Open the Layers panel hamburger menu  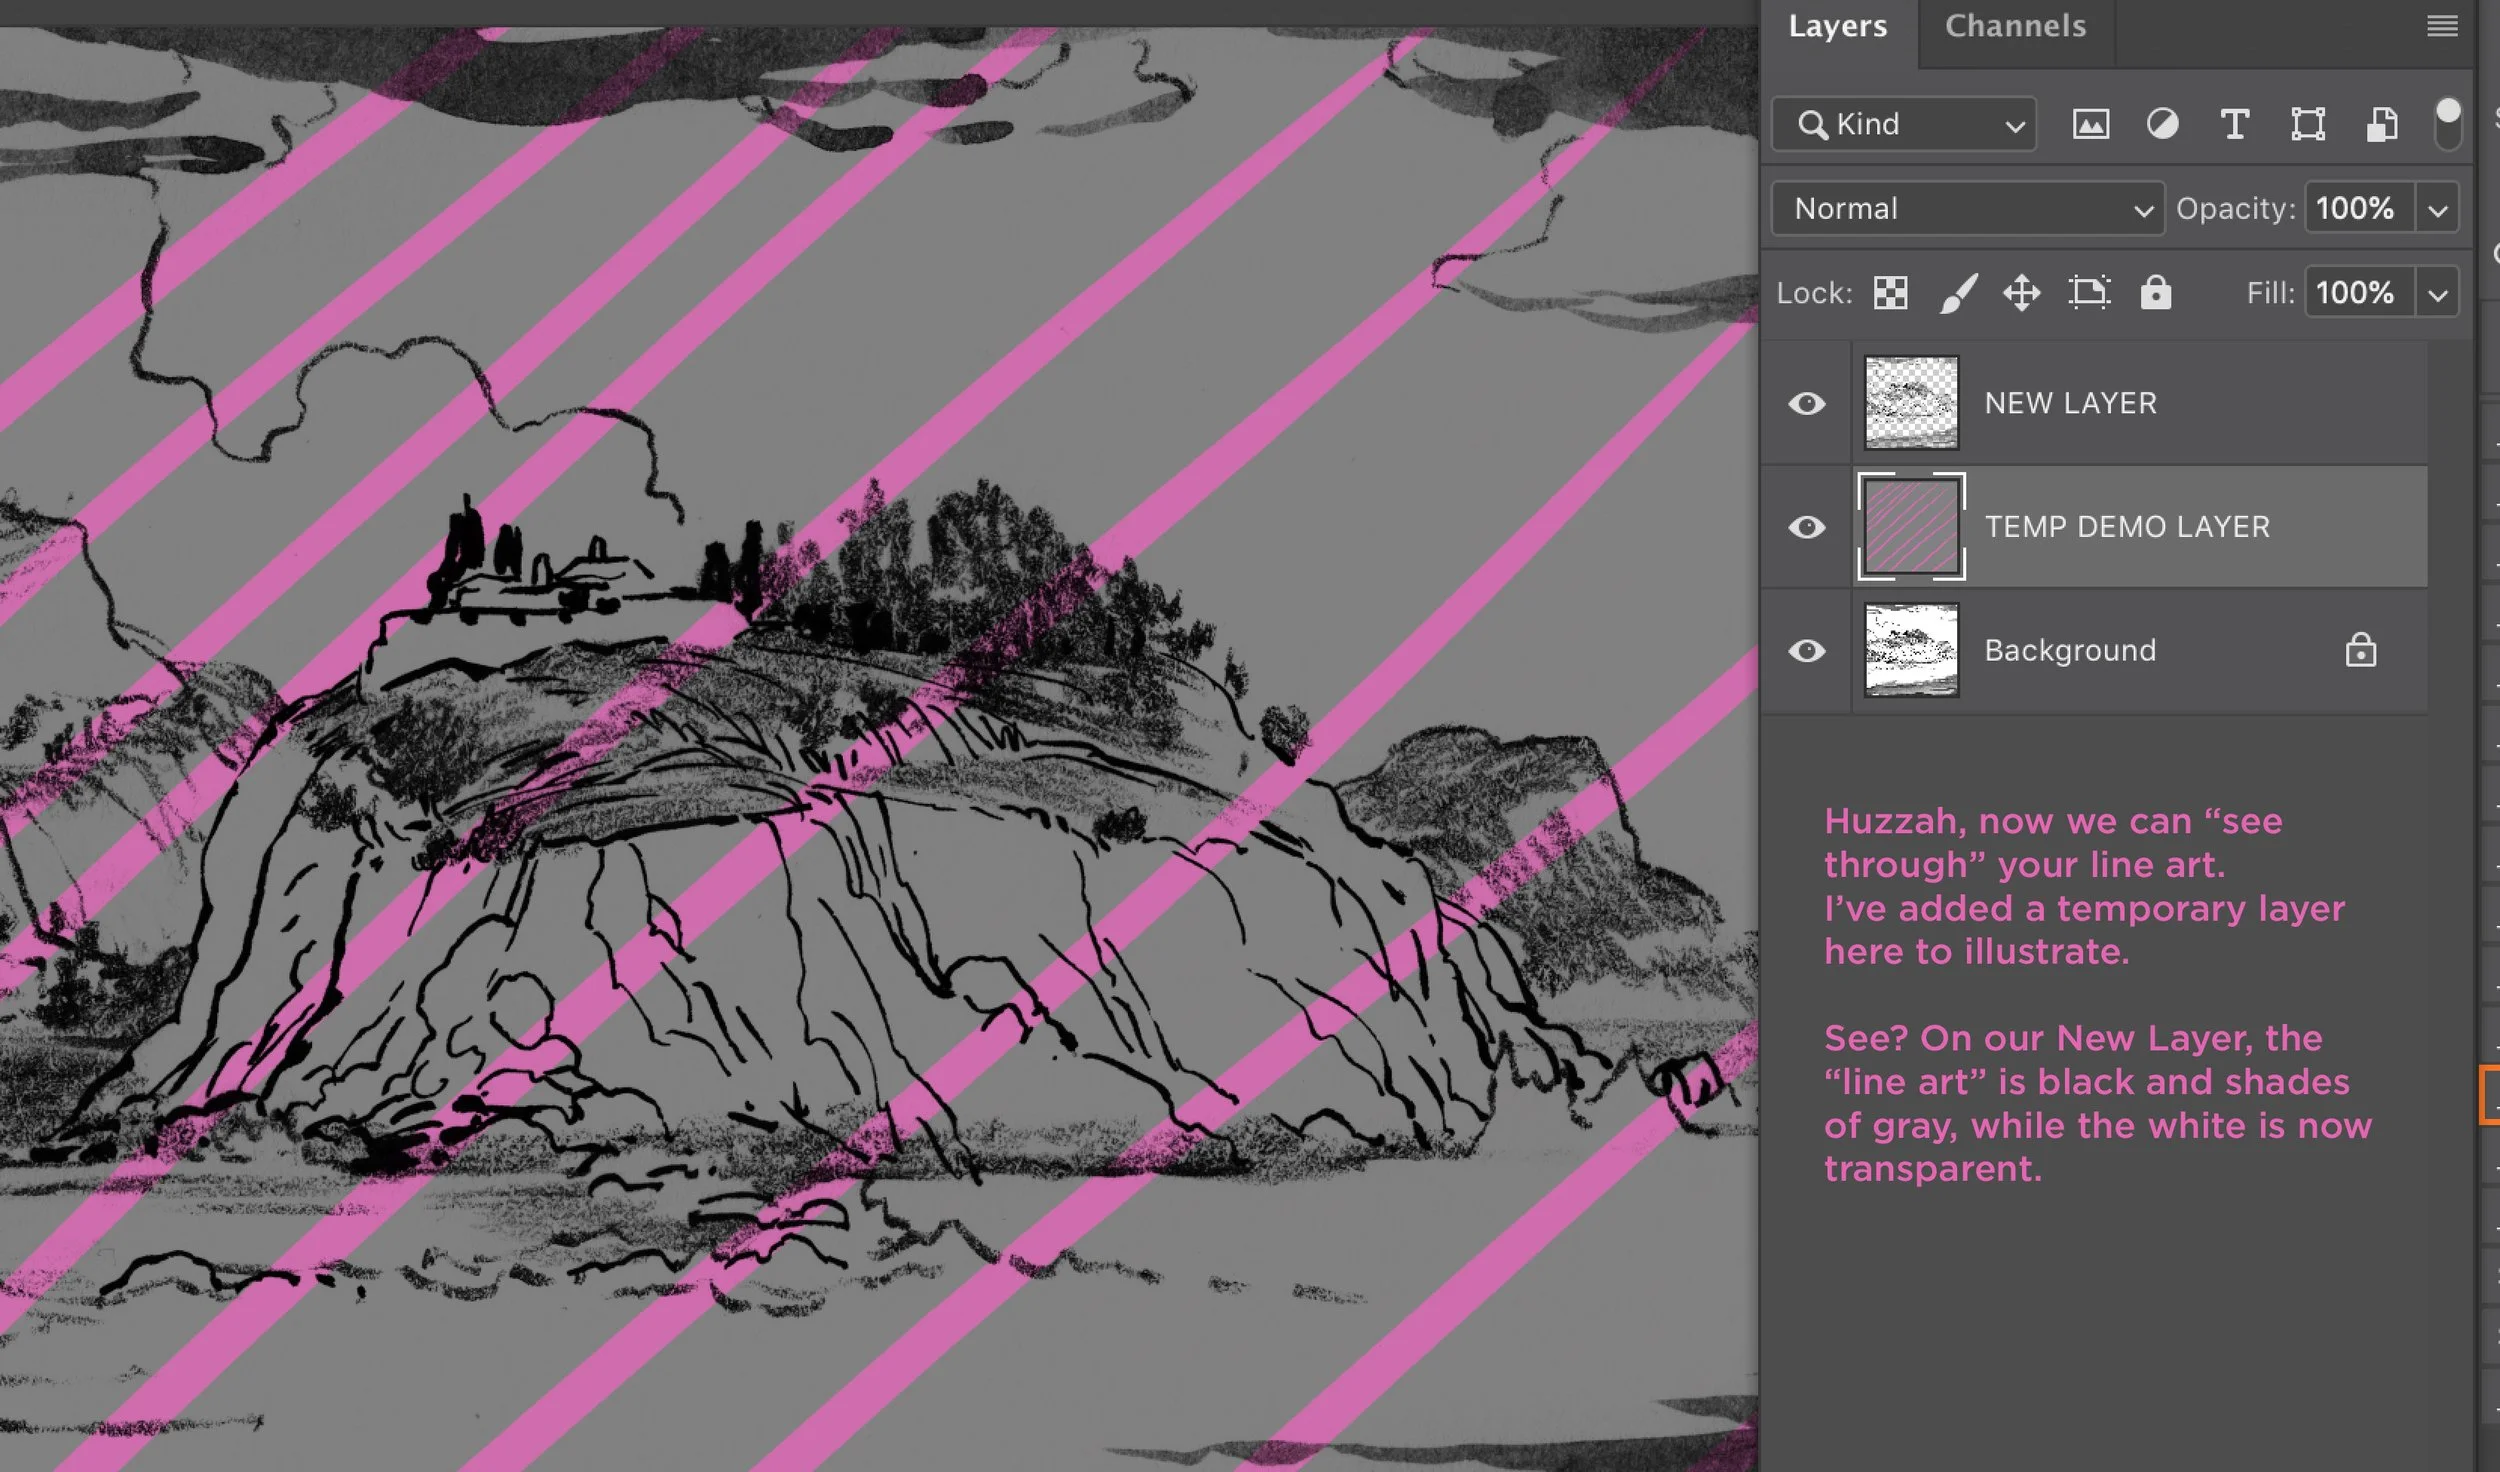click(2442, 26)
